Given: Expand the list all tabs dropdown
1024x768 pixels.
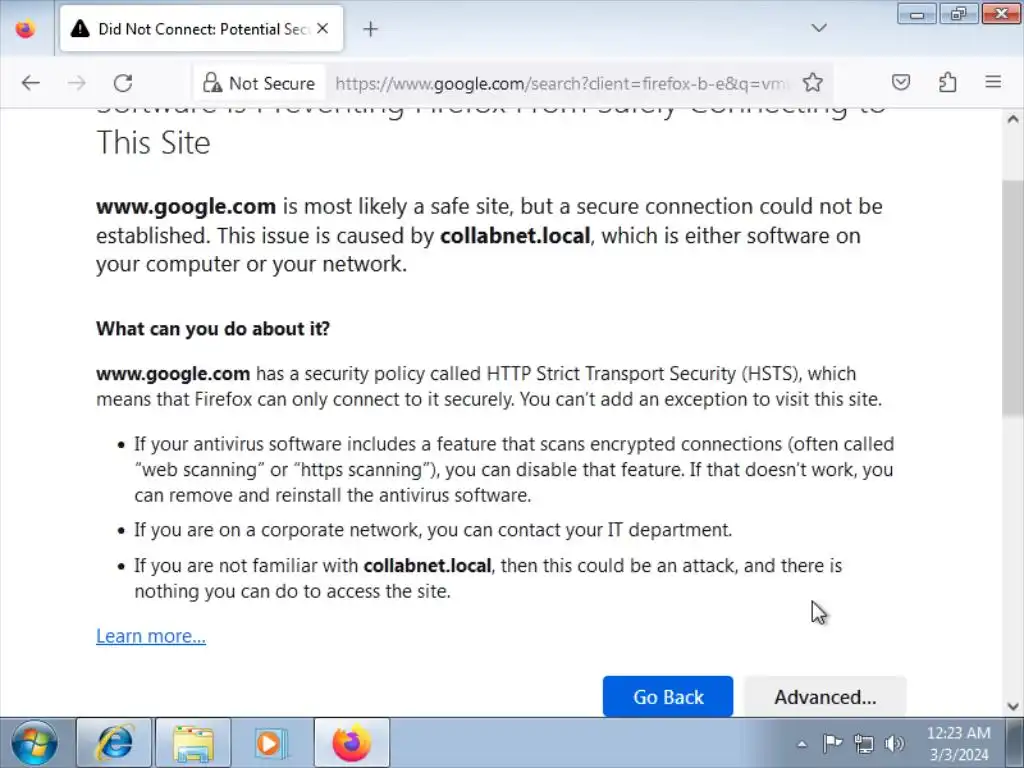Looking at the screenshot, I should (x=819, y=28).
